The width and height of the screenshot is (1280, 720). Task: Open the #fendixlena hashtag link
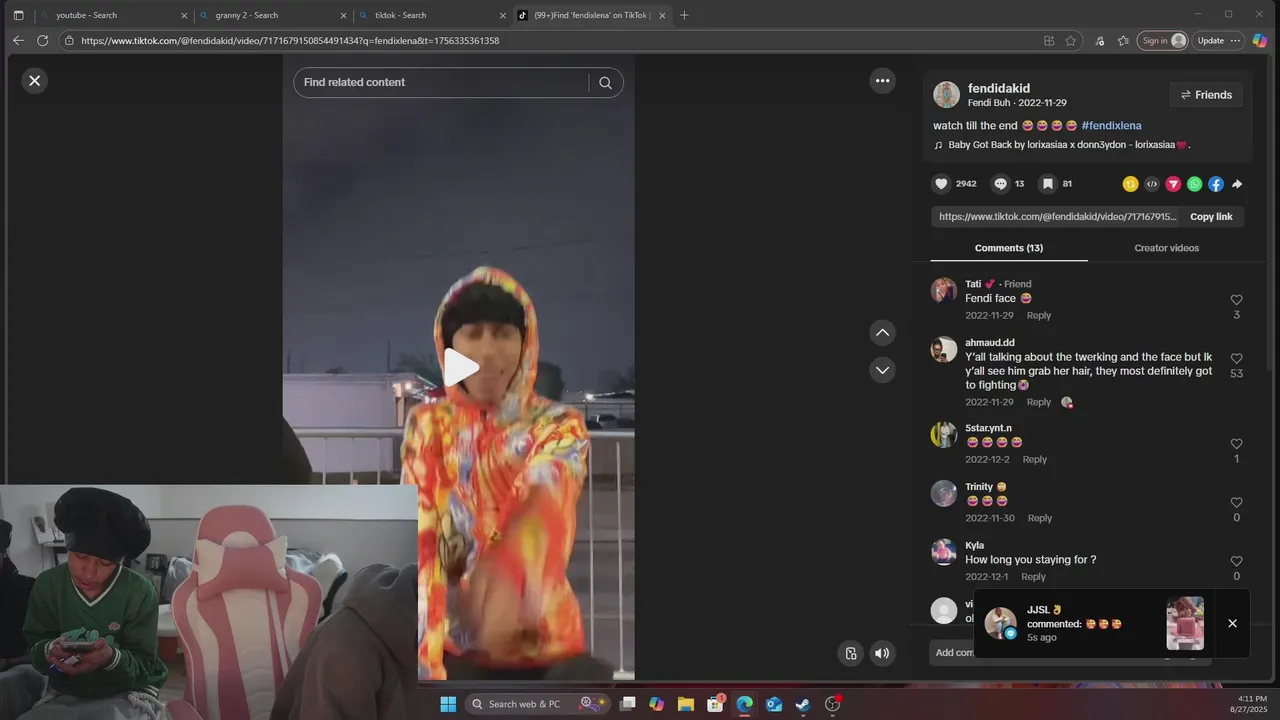[1111, 126]
